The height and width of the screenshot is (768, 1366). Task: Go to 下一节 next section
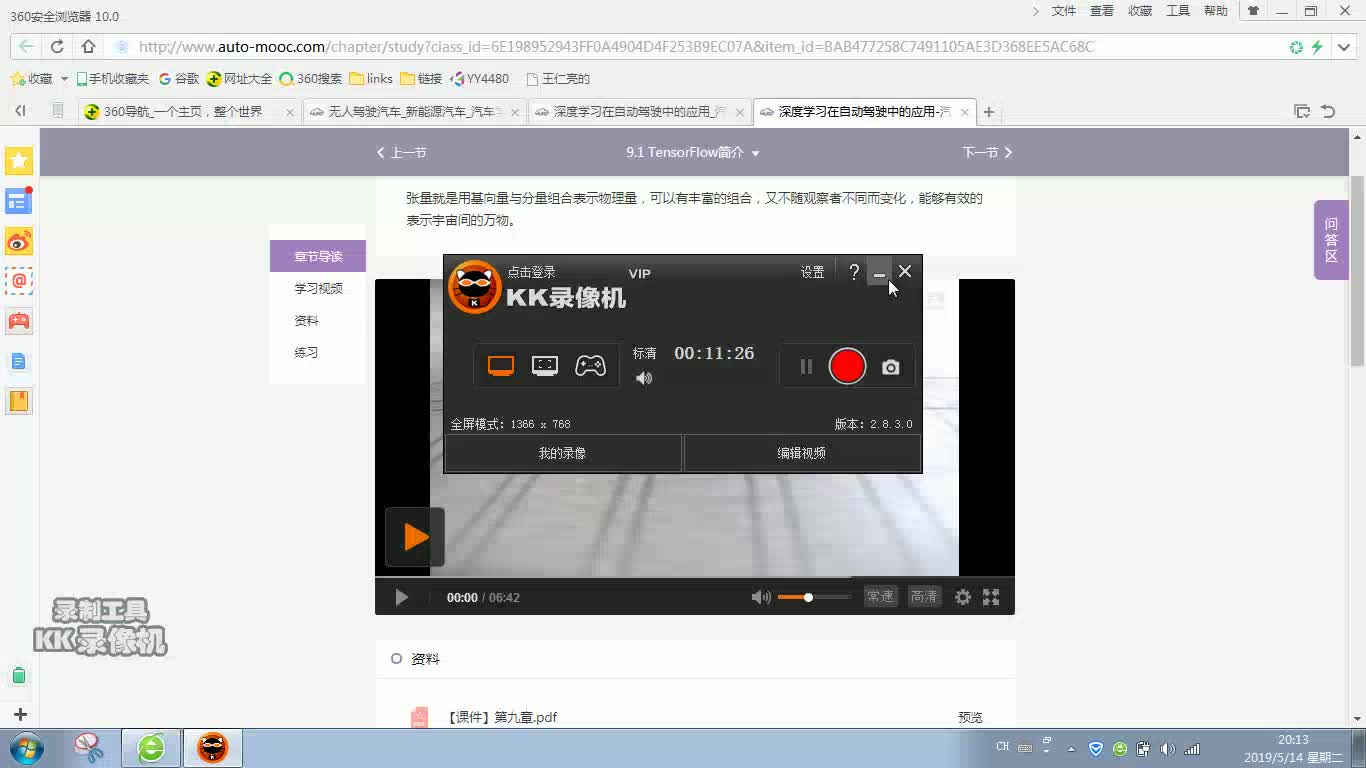tap(987, 152)
